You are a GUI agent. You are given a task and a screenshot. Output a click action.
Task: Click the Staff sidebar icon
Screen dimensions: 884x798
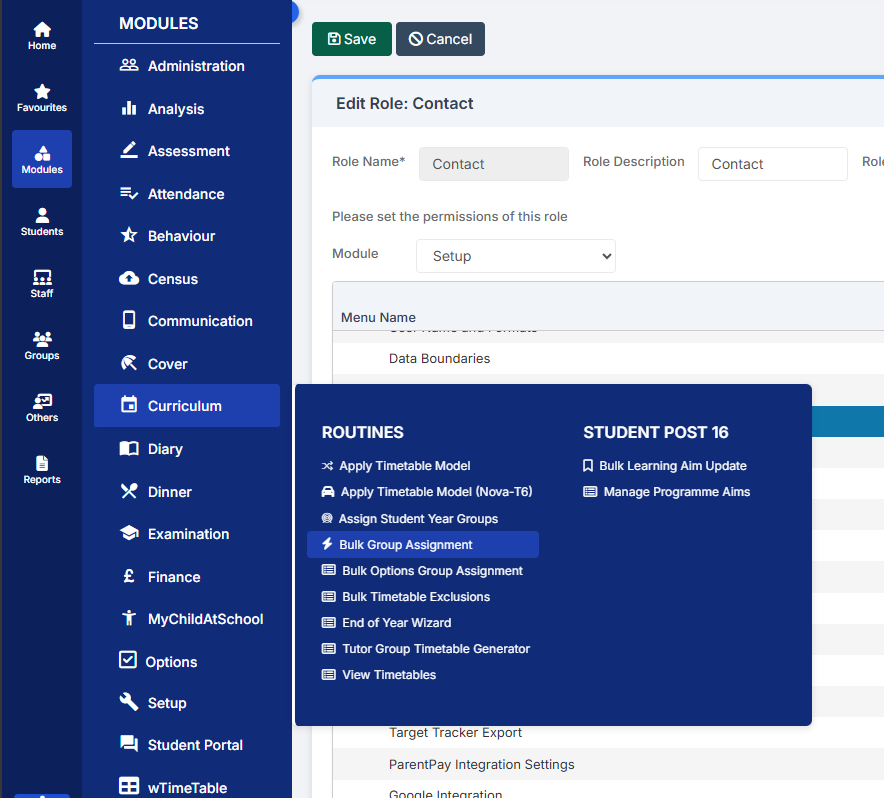[41, 278]
